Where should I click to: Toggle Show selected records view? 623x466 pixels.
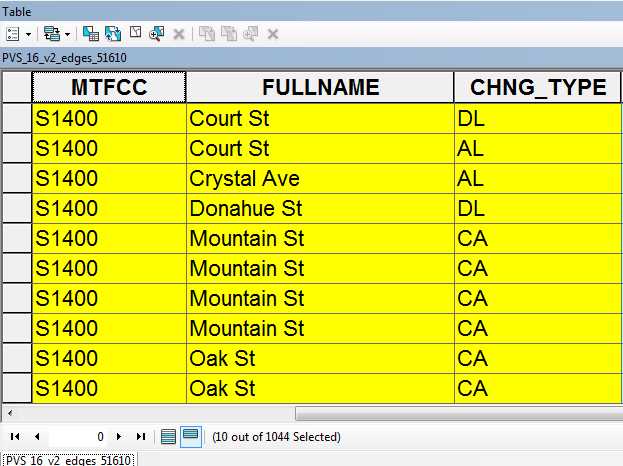(x=190, y=437)
